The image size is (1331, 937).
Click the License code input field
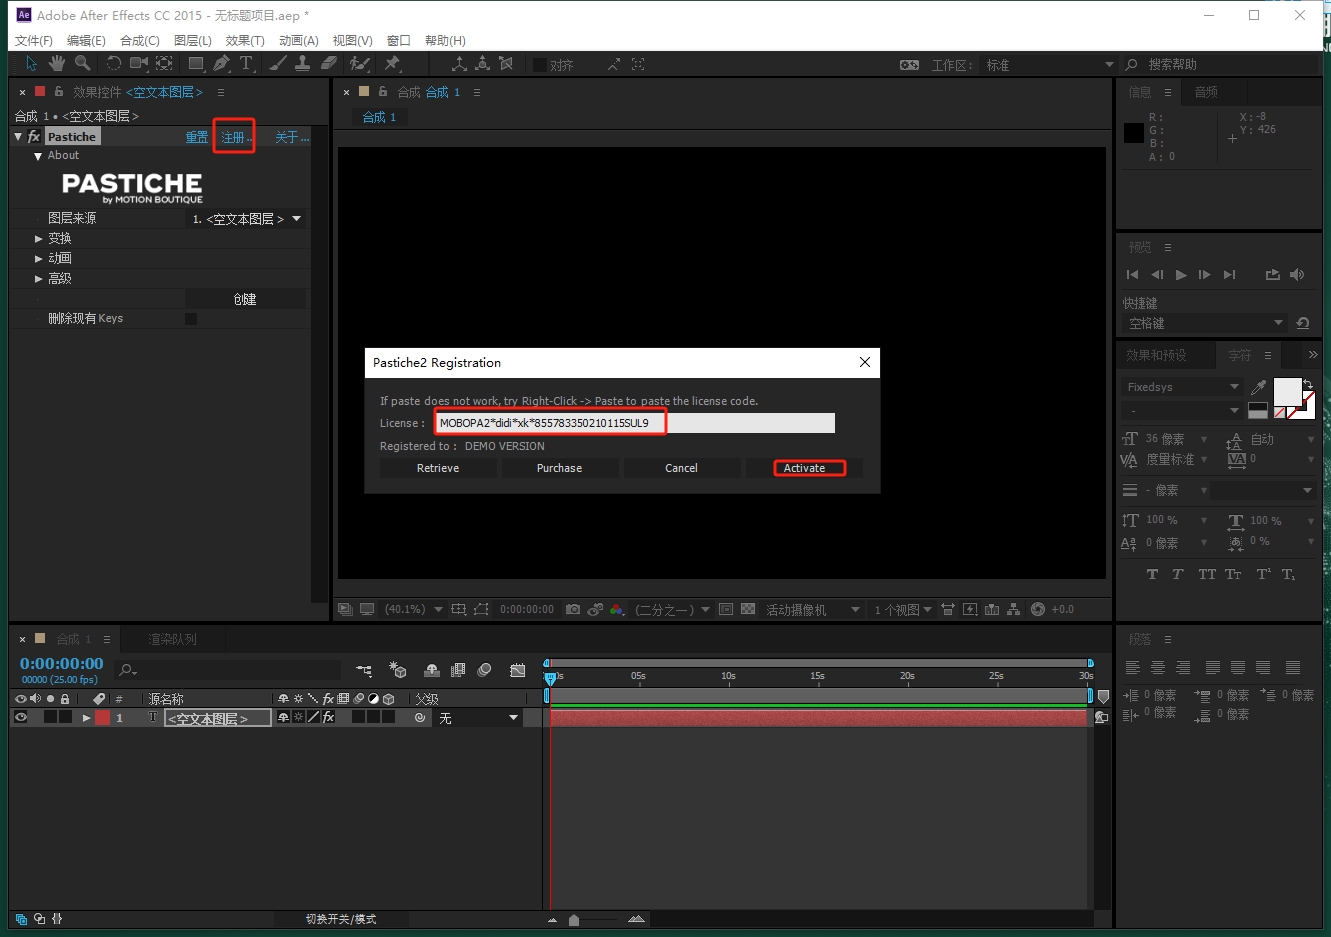pyautogui.click(x=634, y=423)
